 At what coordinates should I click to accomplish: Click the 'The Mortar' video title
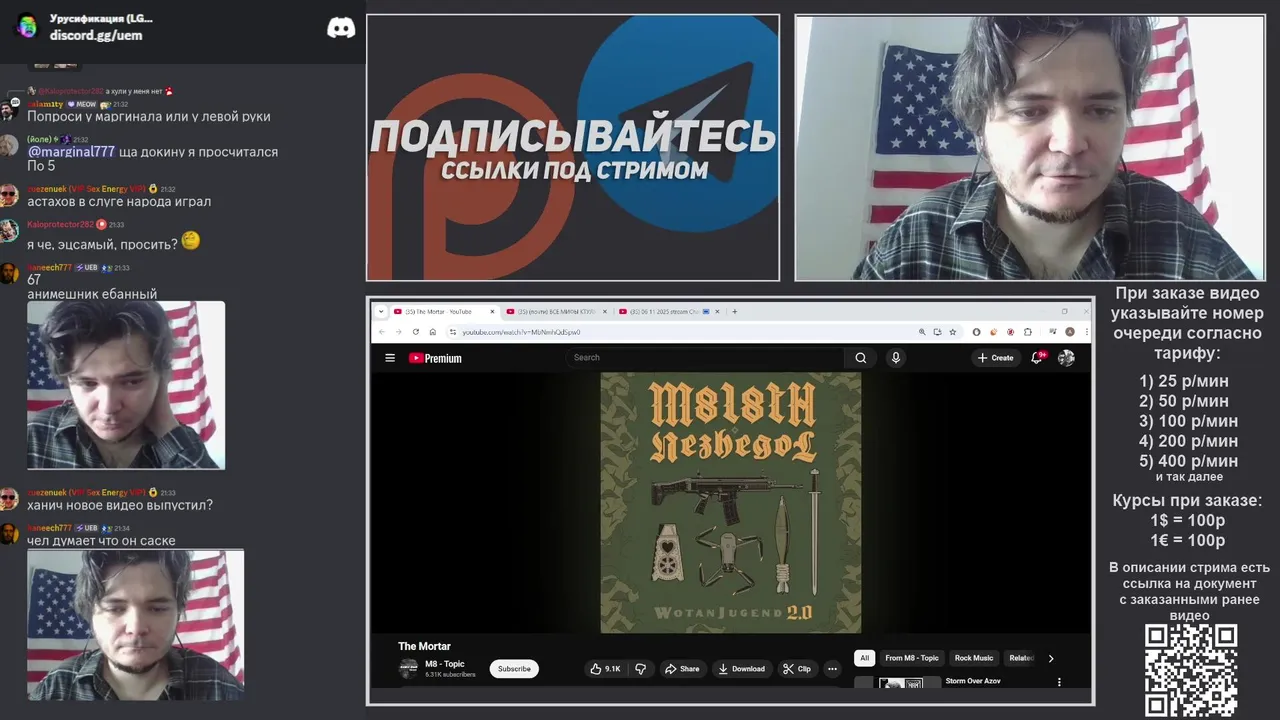tap(424, 646)
